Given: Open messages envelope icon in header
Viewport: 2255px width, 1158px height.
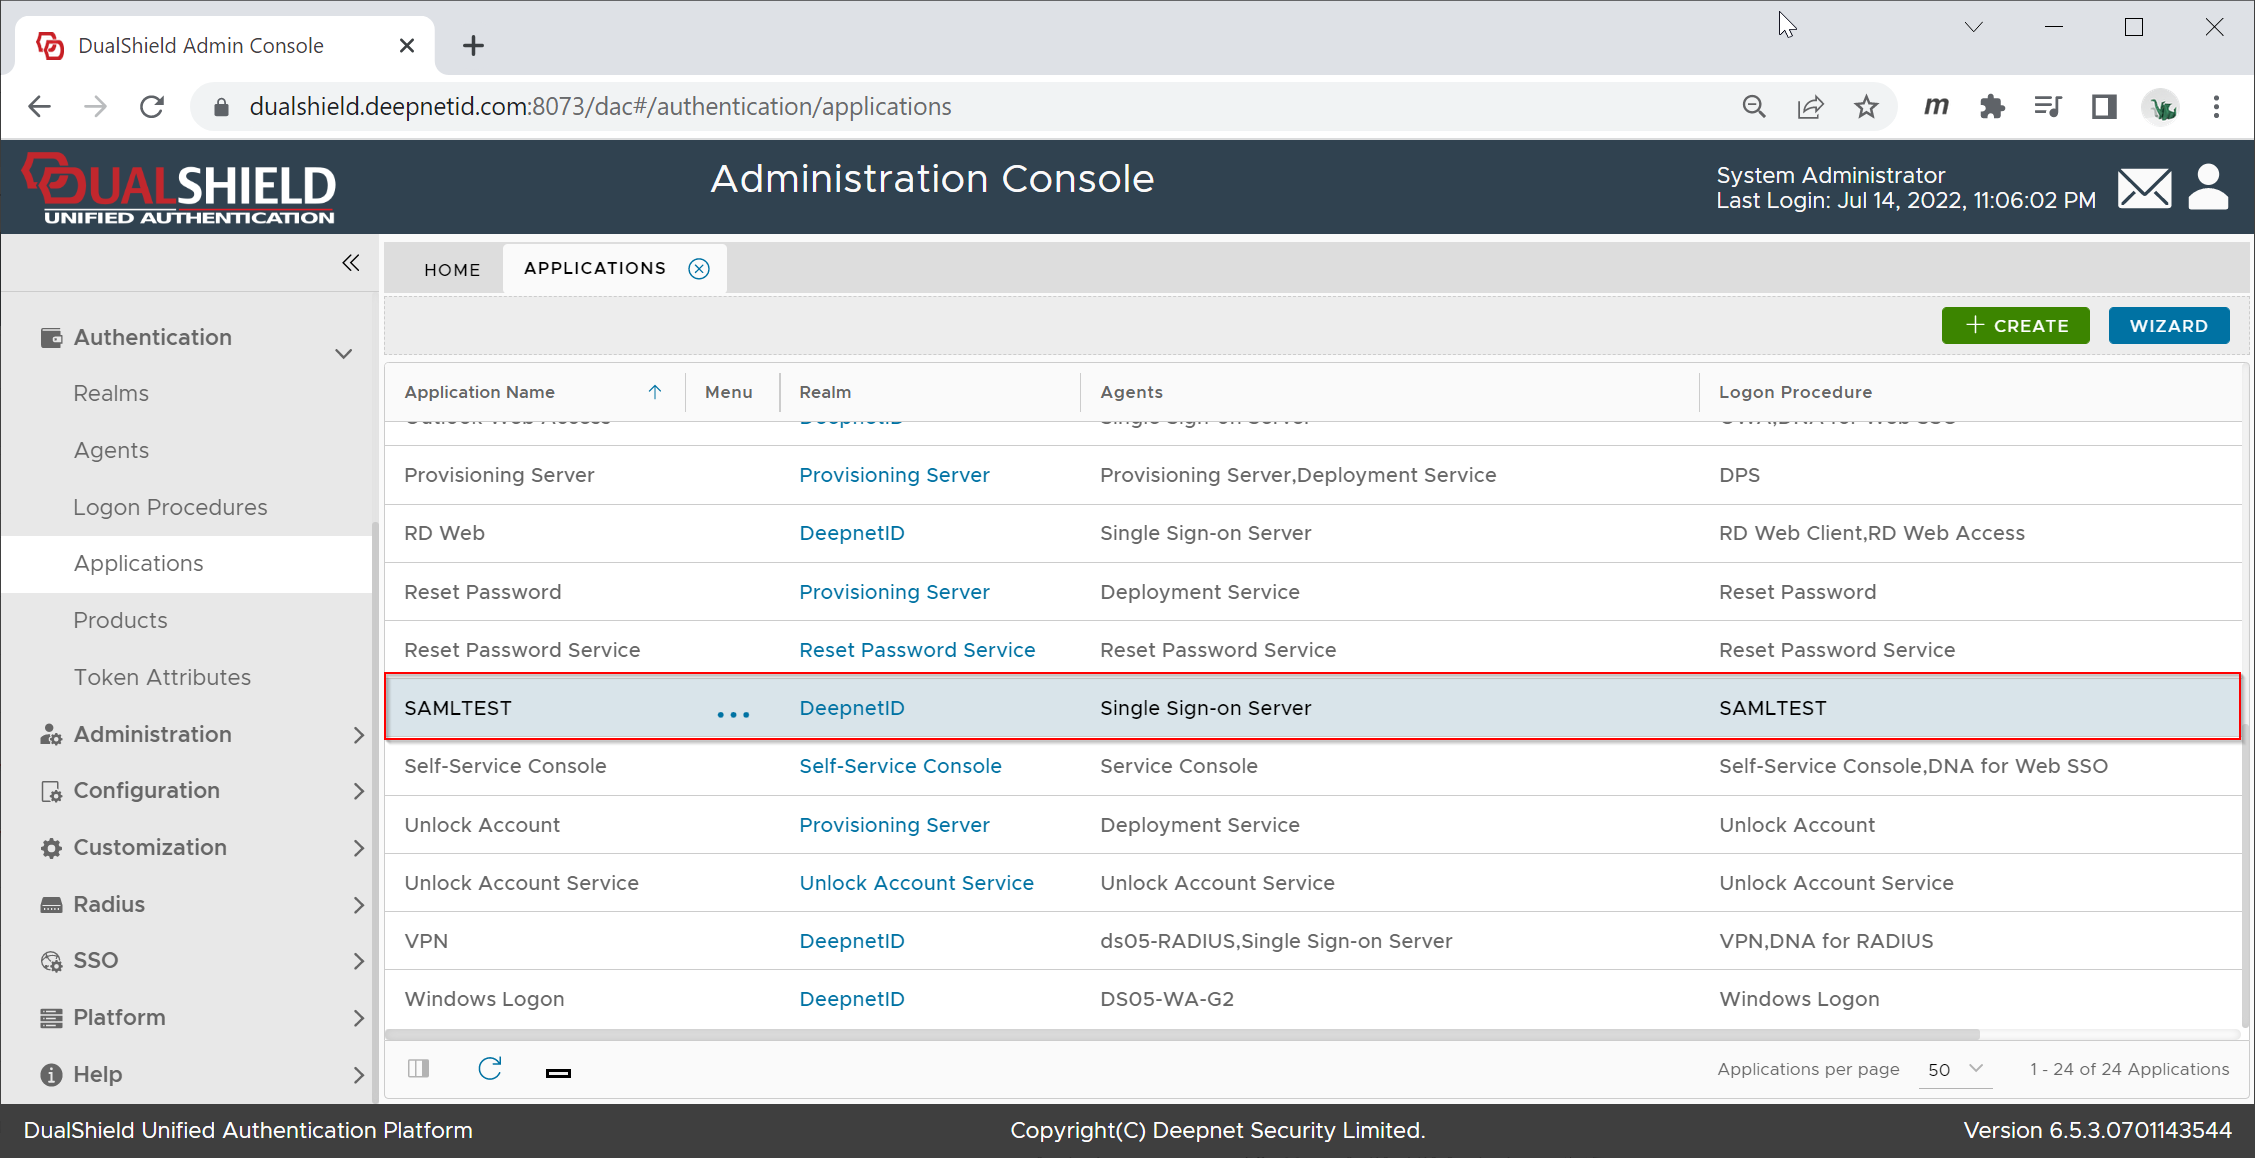Looking at the screenshot, I should click(x=2143, y=188).
